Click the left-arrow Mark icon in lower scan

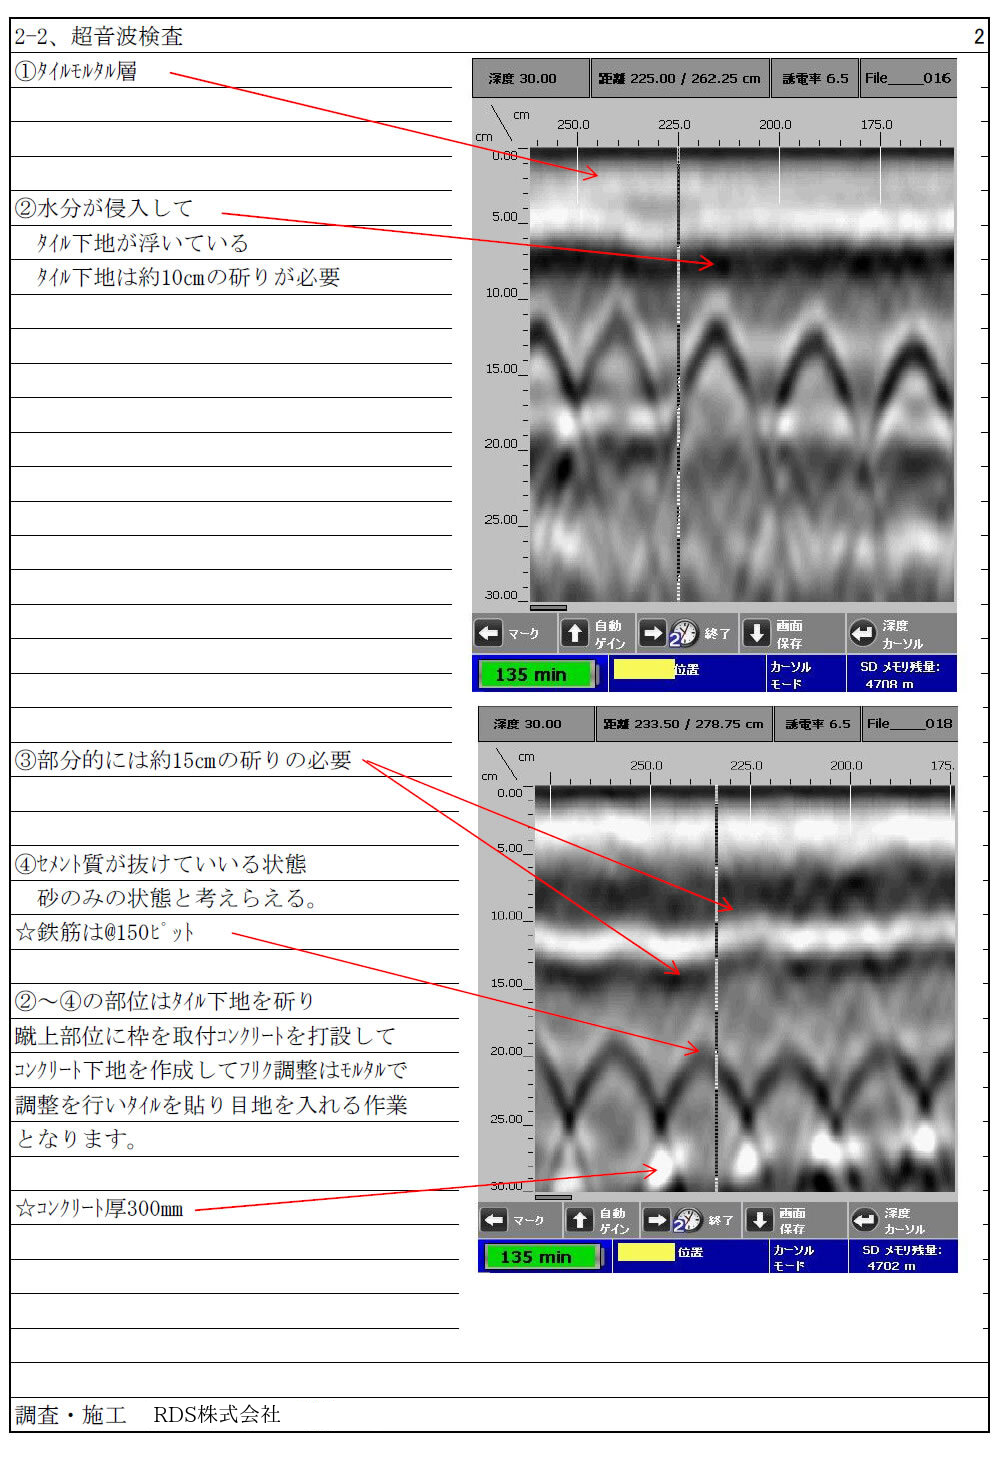[x=494, y=1220]
